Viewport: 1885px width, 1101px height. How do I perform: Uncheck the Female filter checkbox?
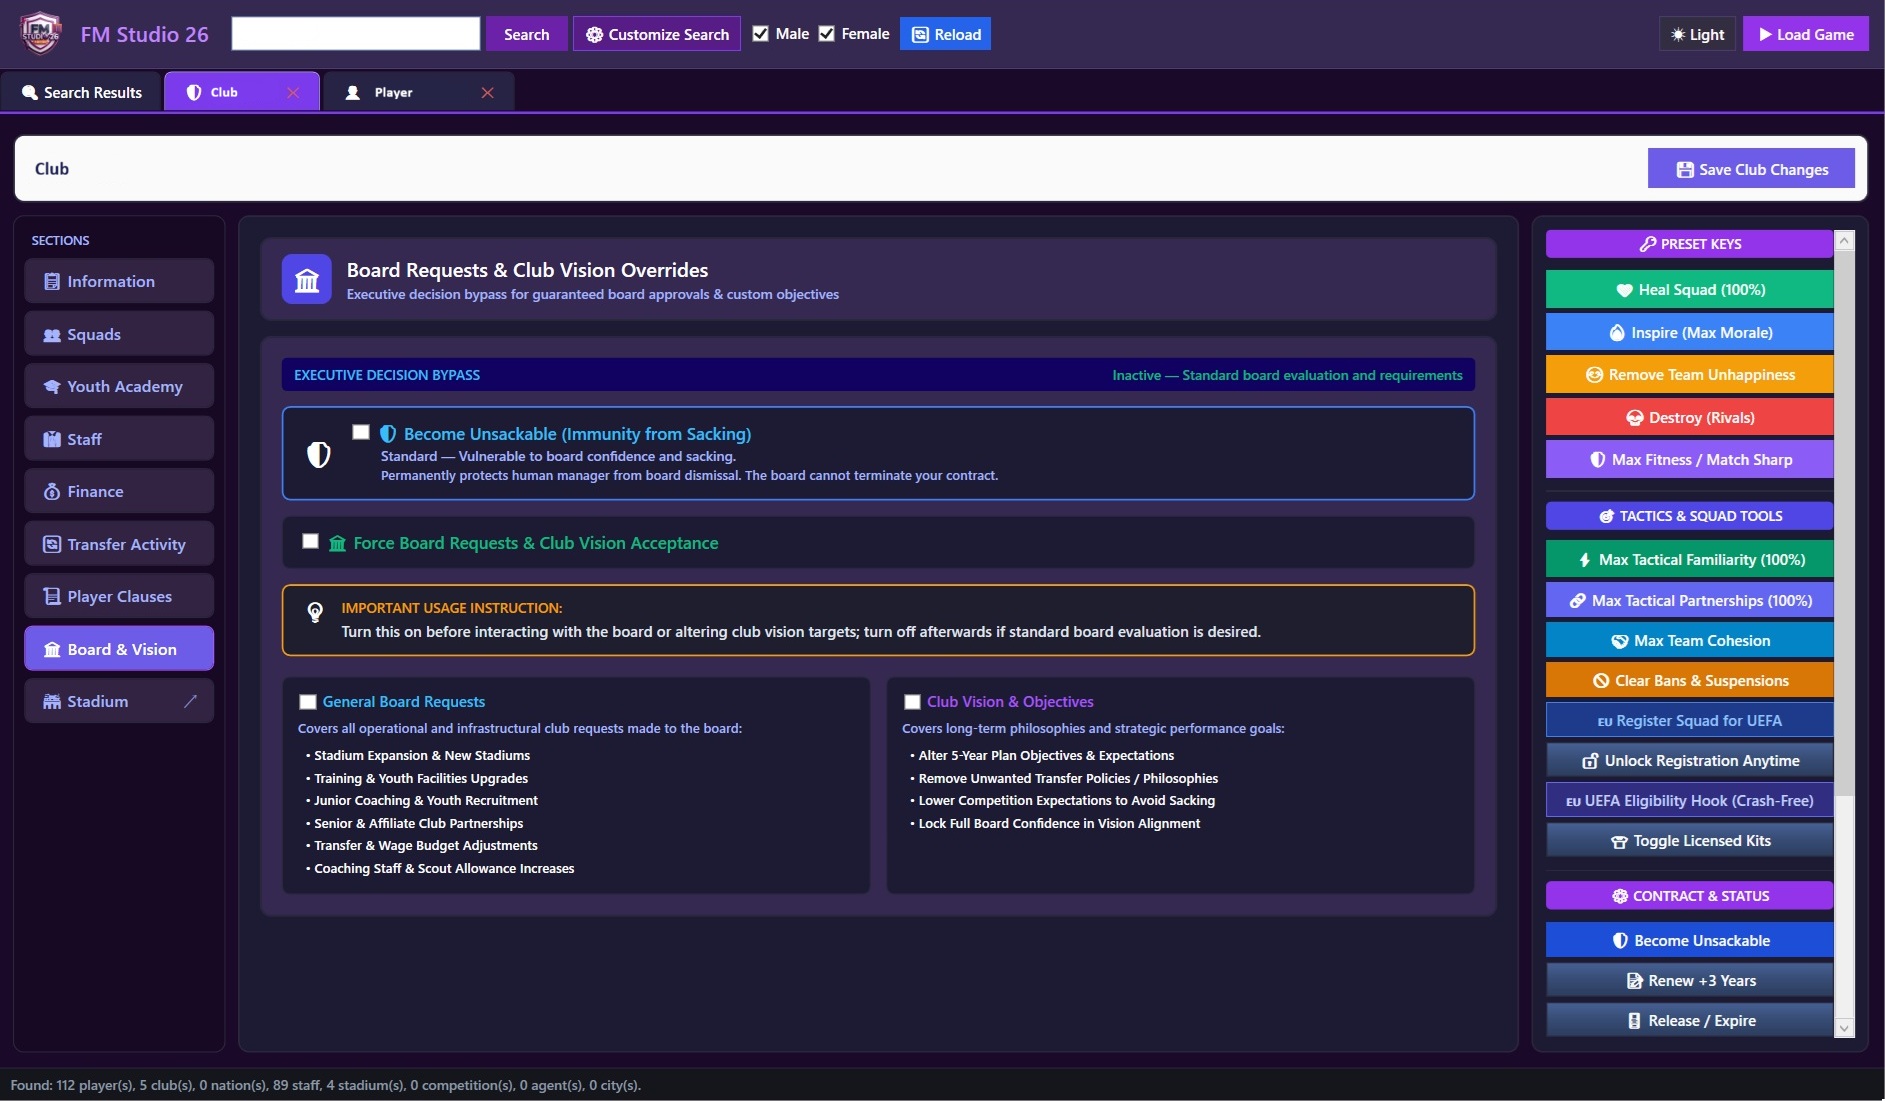tap(827, 34)
